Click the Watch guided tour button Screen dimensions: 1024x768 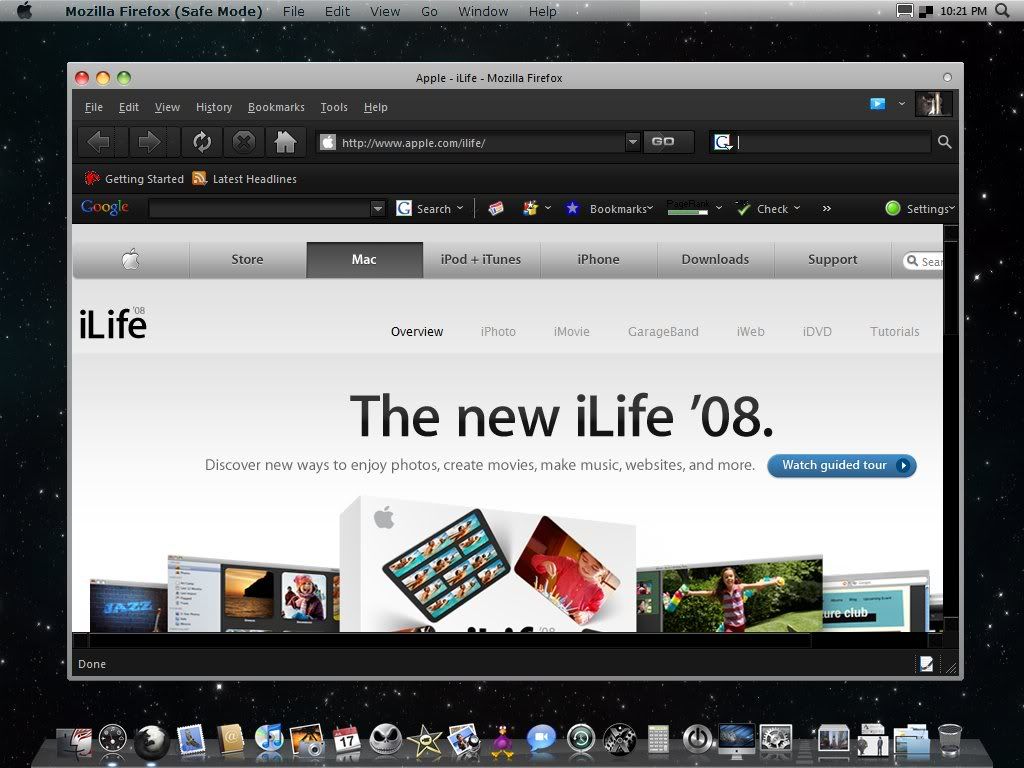(842, 465)
